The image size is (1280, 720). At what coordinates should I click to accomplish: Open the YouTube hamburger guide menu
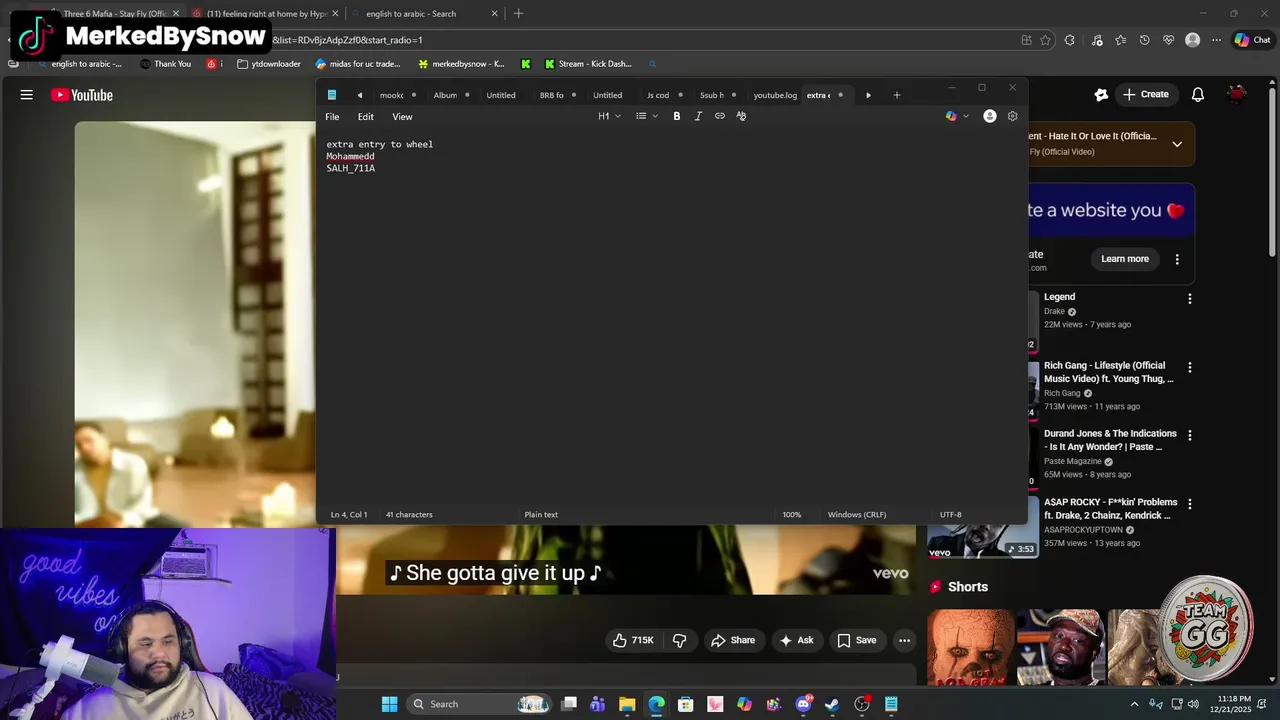tap(27, 95)
